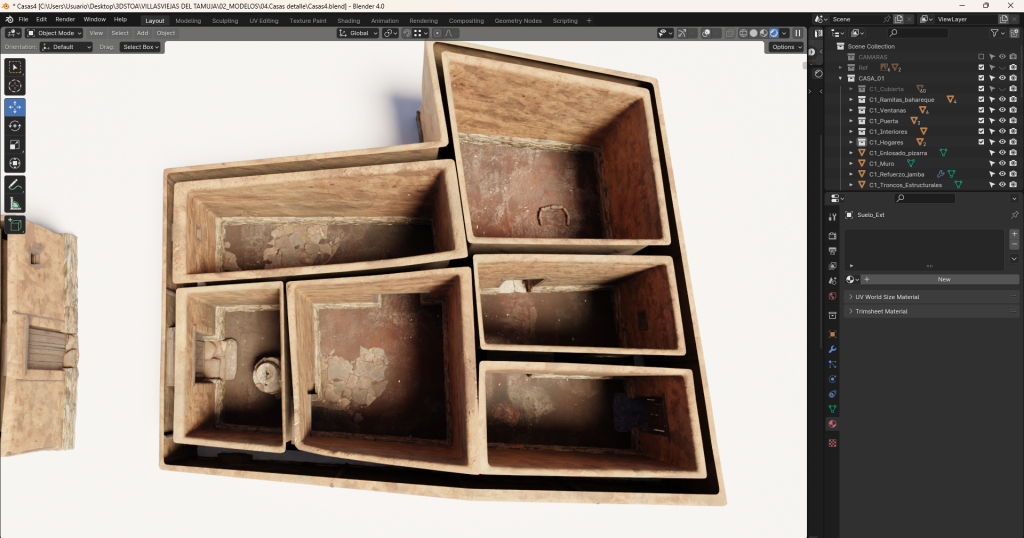Switch to the Shading workspace tab

[348, 20]
